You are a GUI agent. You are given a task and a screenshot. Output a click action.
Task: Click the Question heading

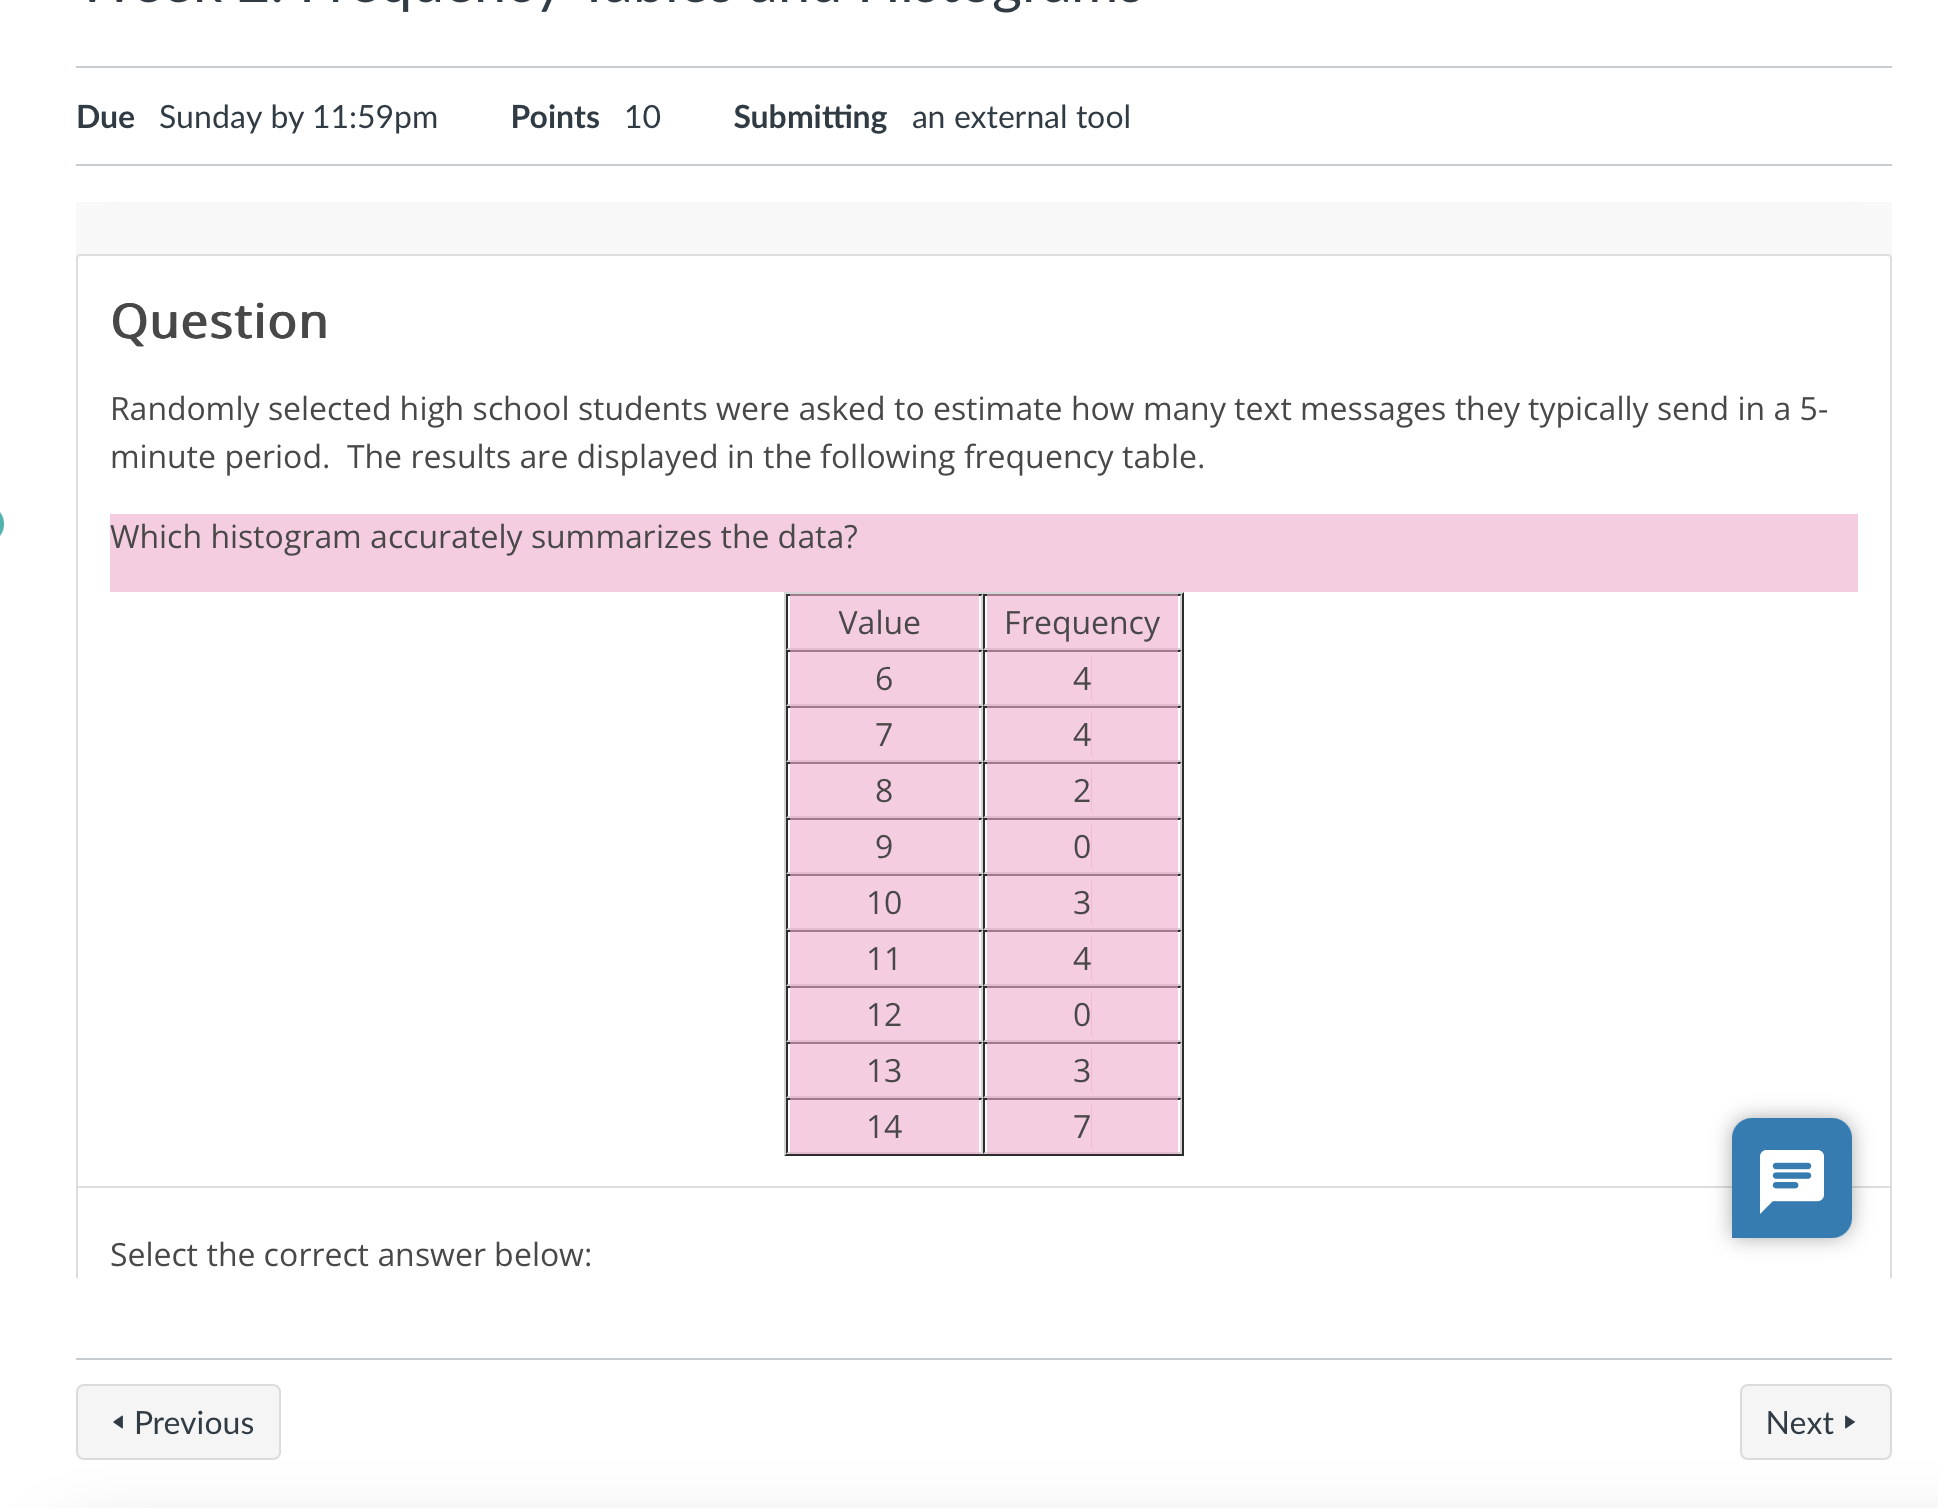[x=220, y=322]
